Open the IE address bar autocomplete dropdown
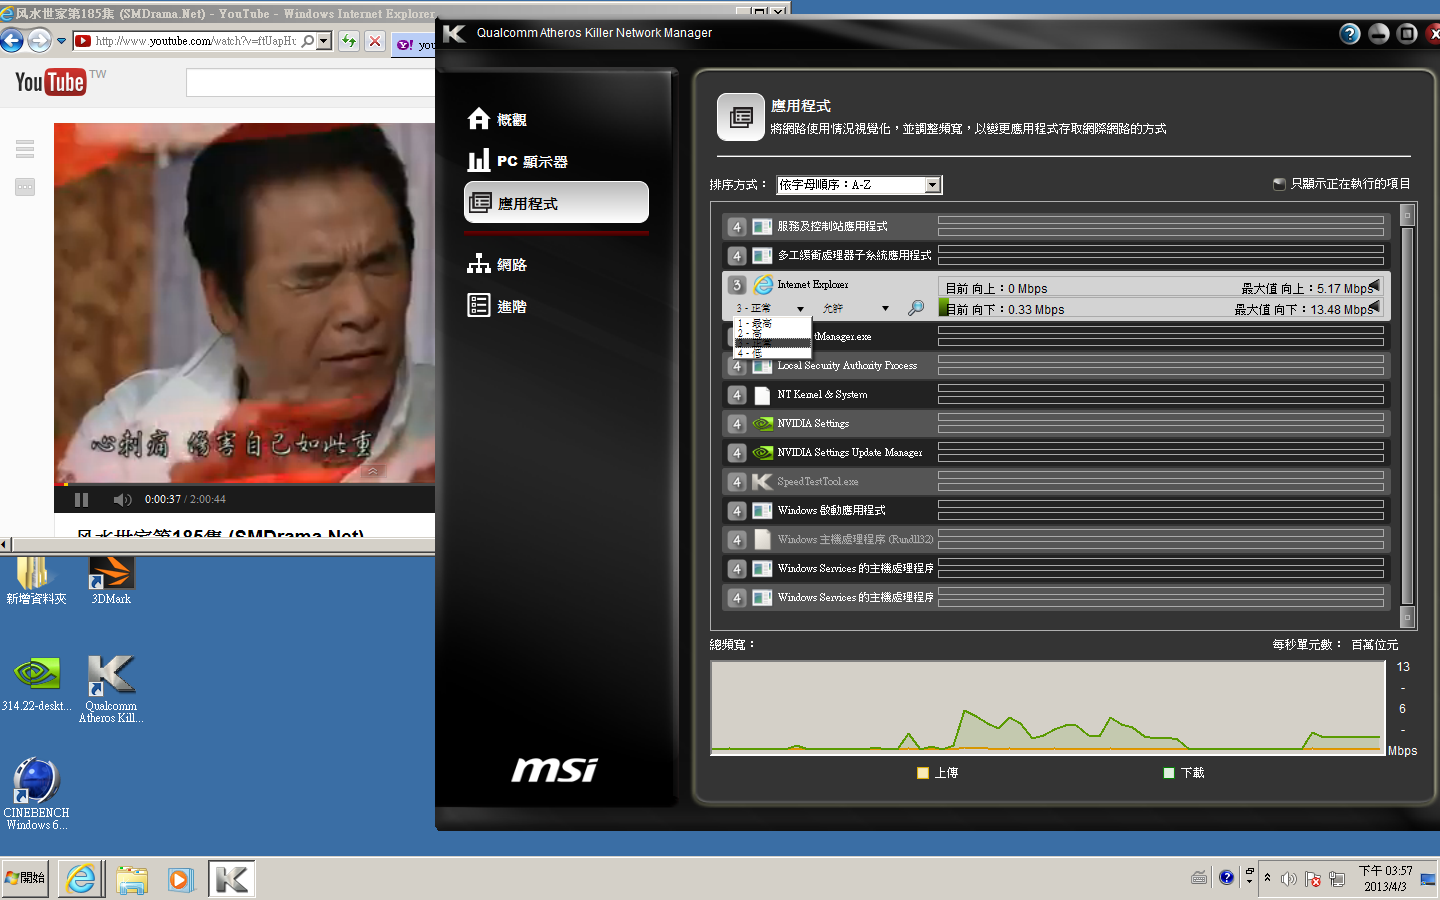Image resolution: width=1440 pixels, height=900 pixels. [324, 41]
